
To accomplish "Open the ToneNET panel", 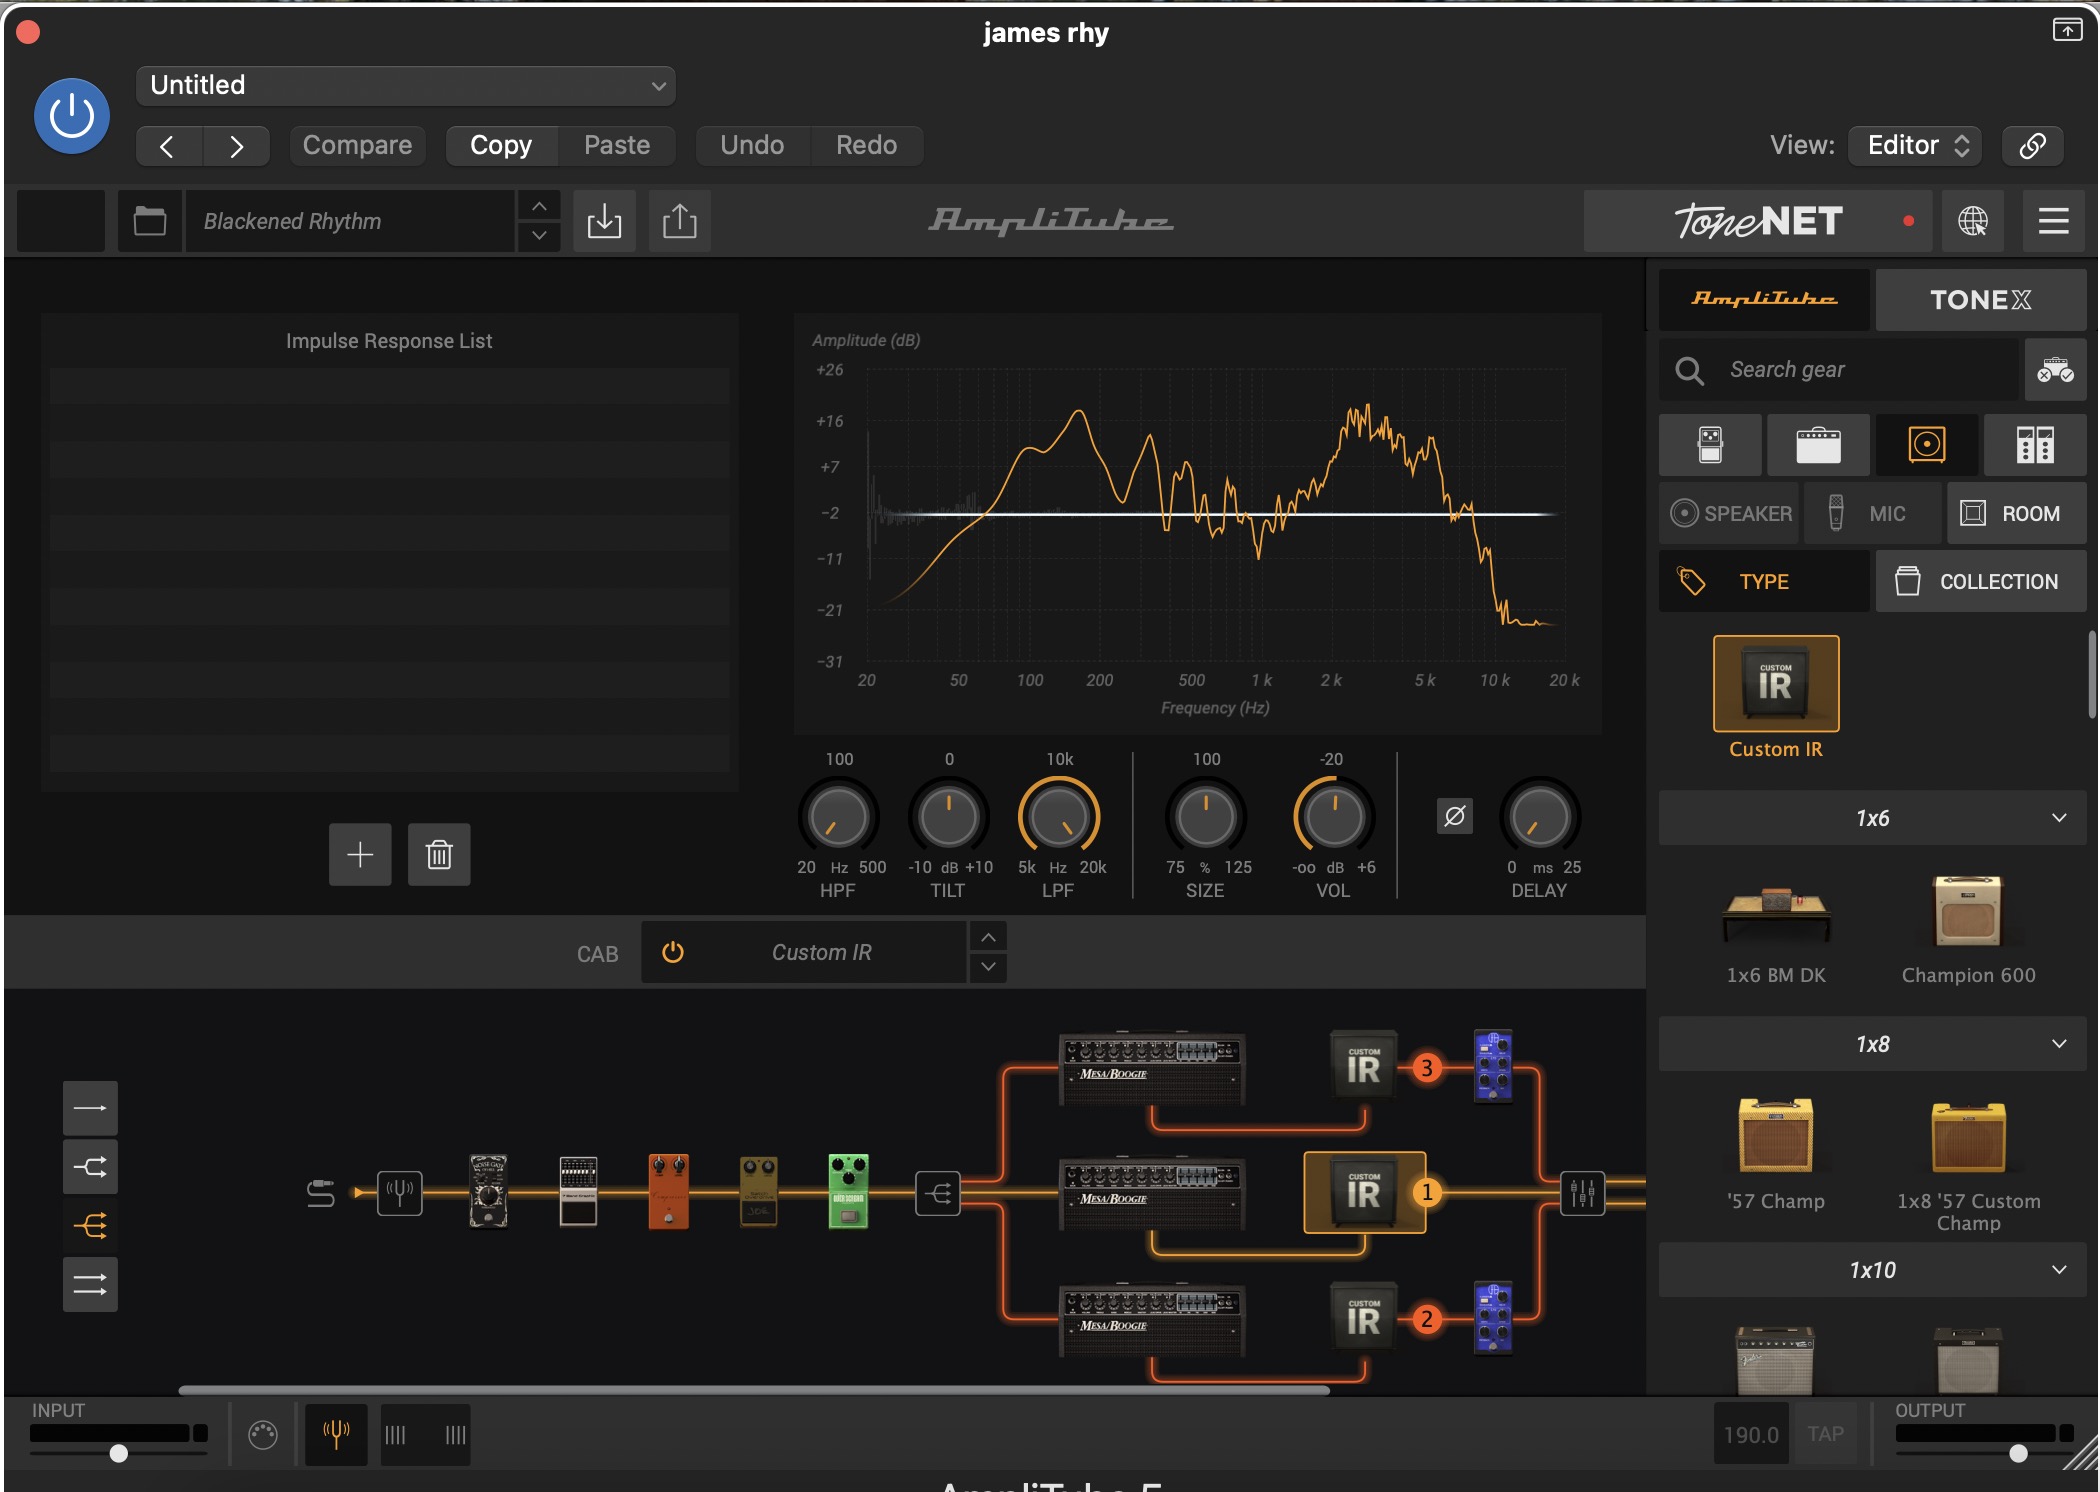I will click(1759, 221).
